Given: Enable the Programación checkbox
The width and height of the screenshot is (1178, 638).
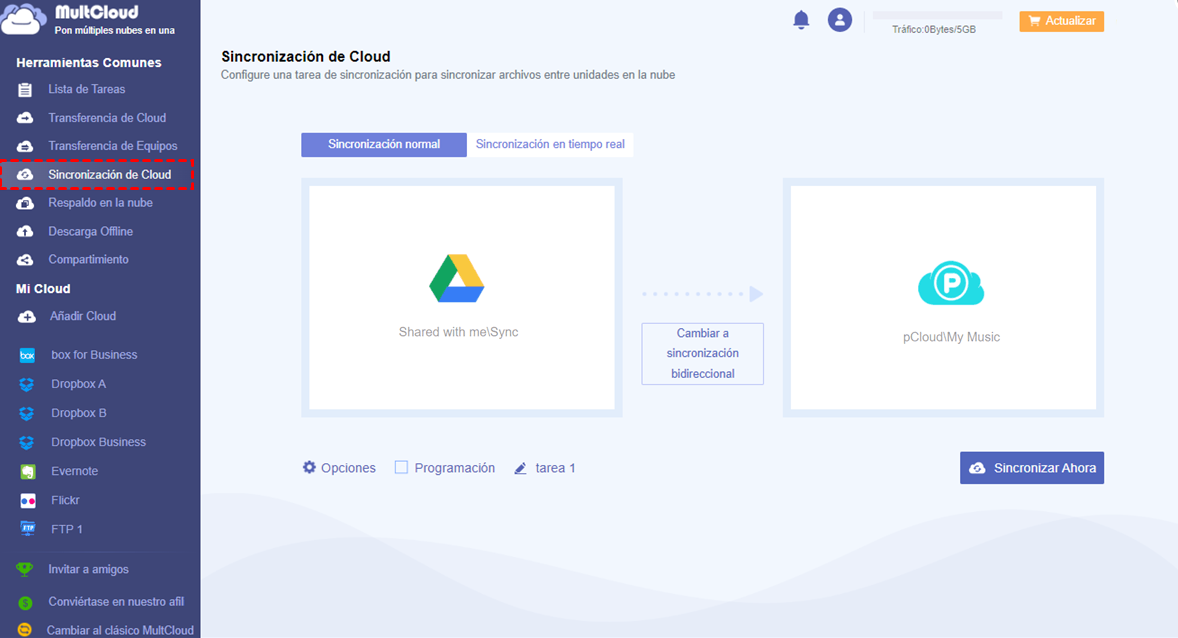Looking at the screenshot, I should pyautogui.click(x=401, y=467).
